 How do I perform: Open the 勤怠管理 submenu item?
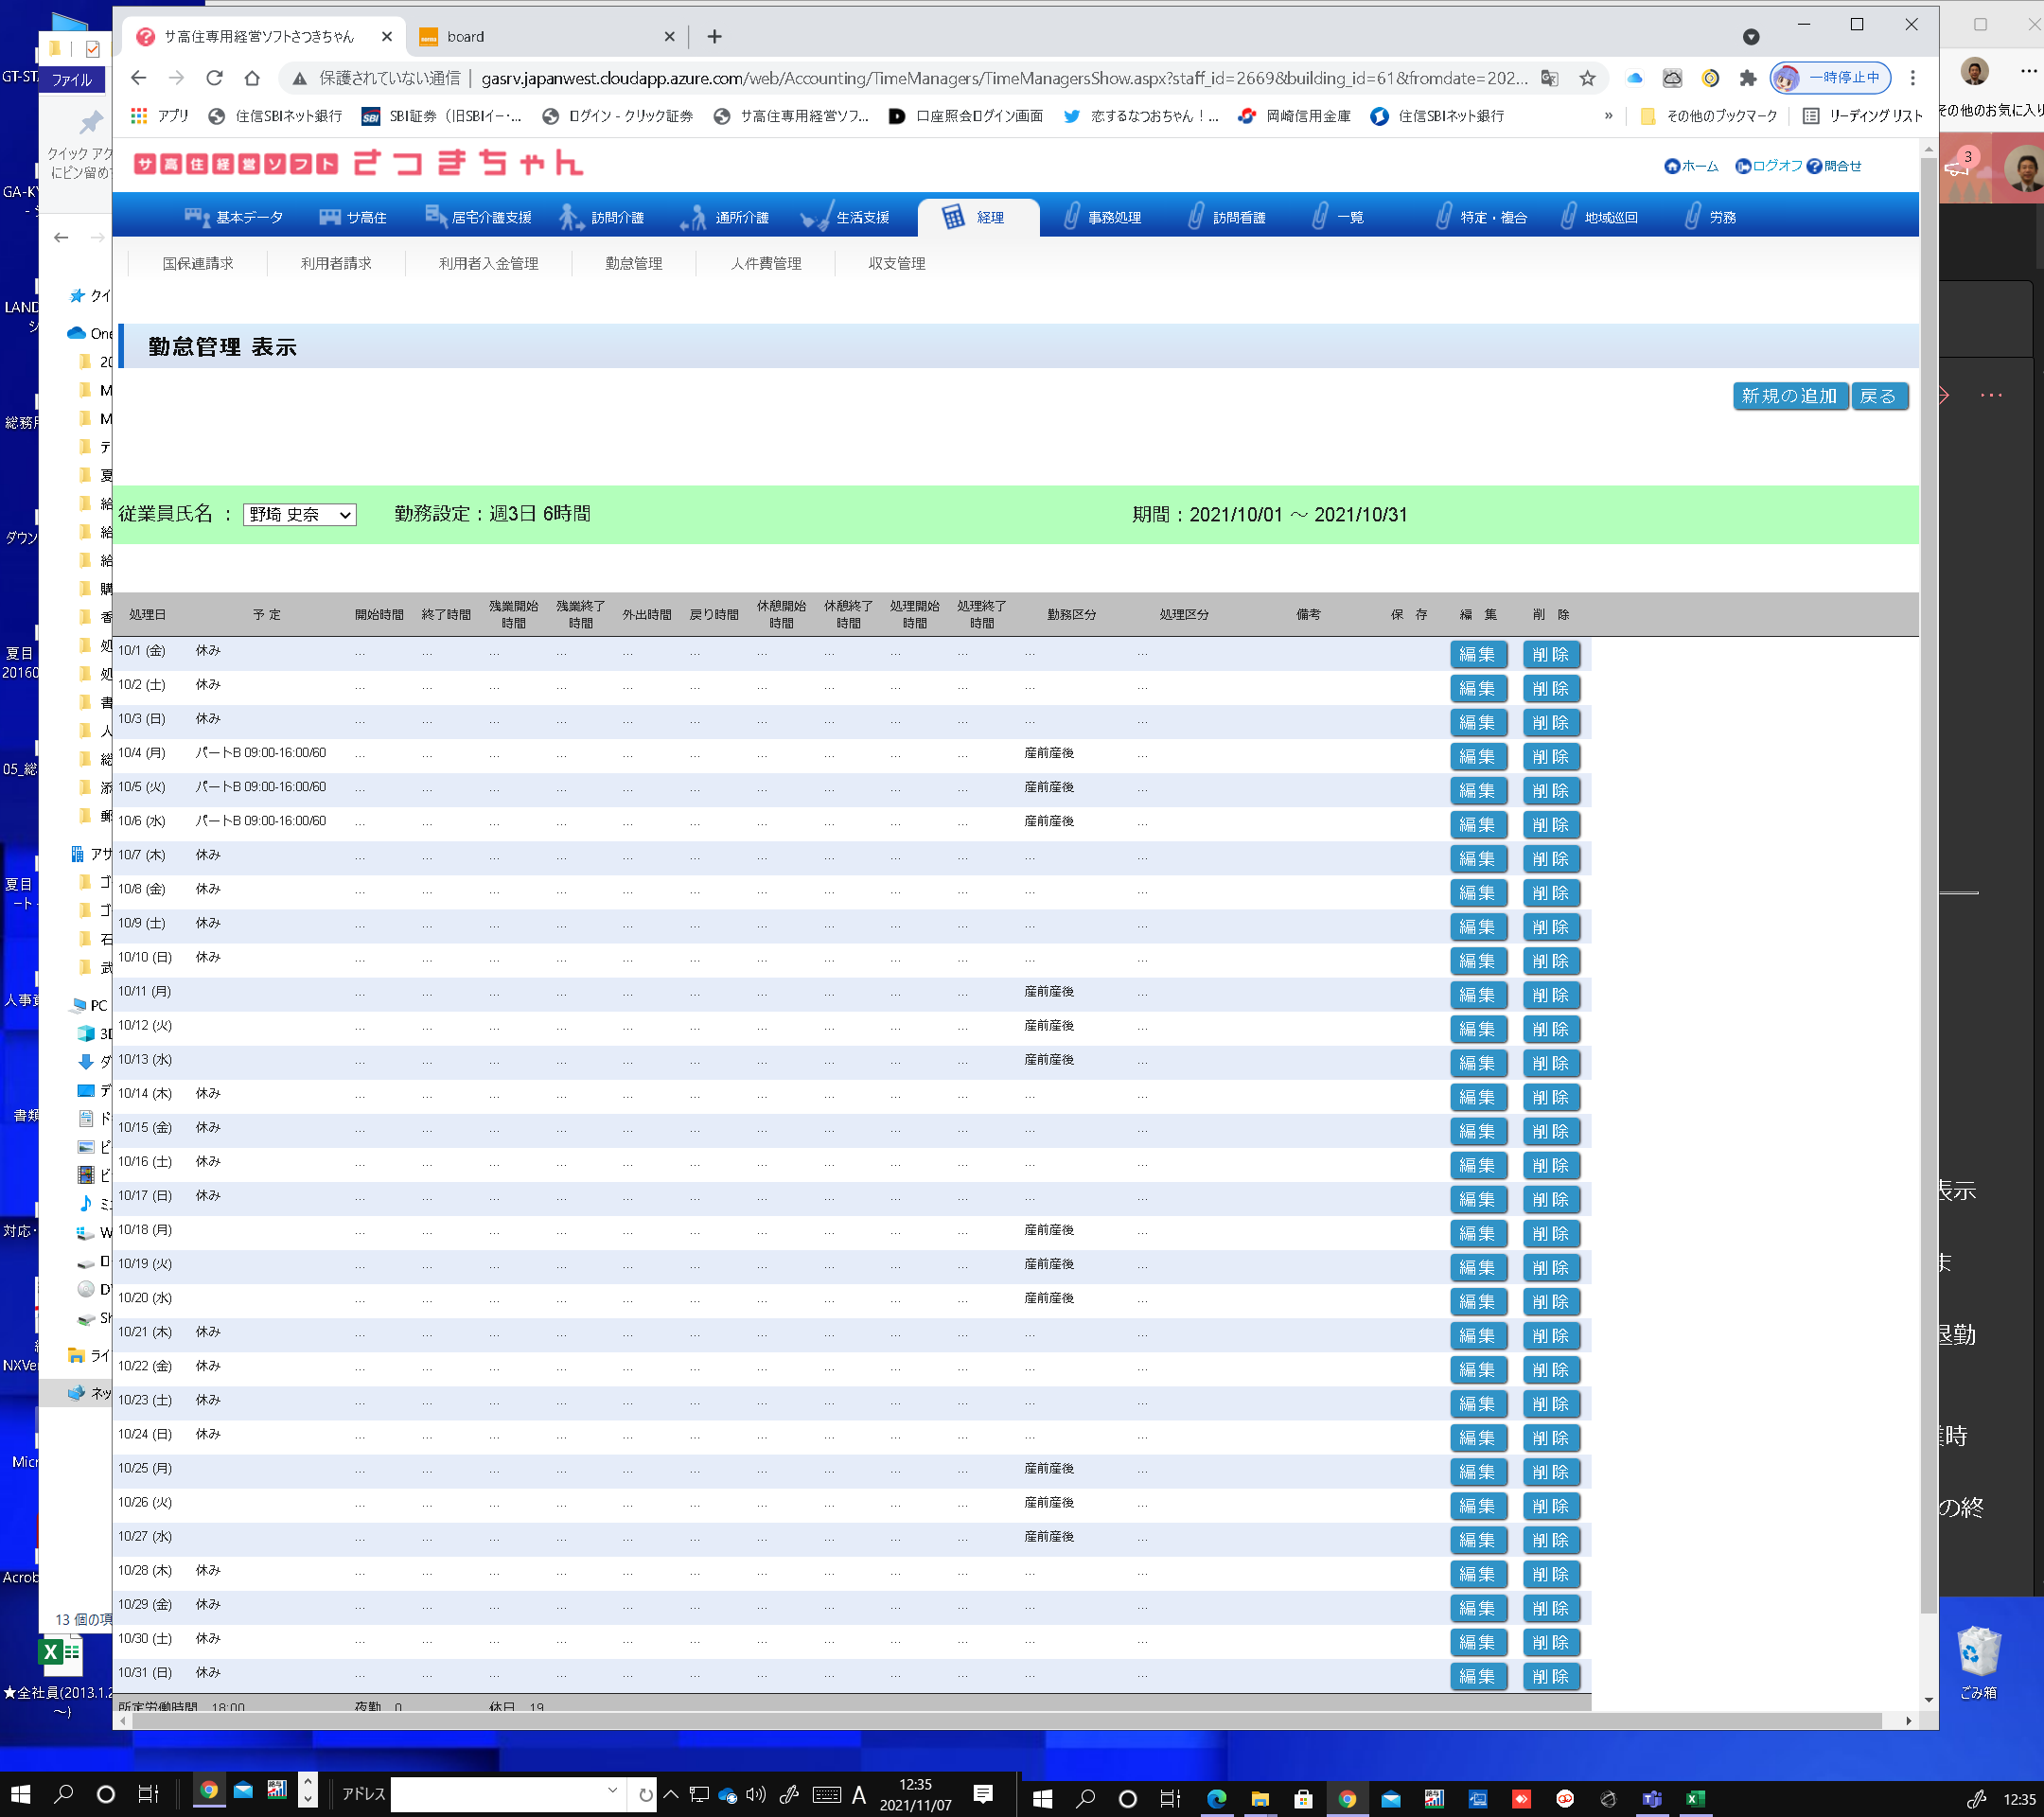(633, 263)
